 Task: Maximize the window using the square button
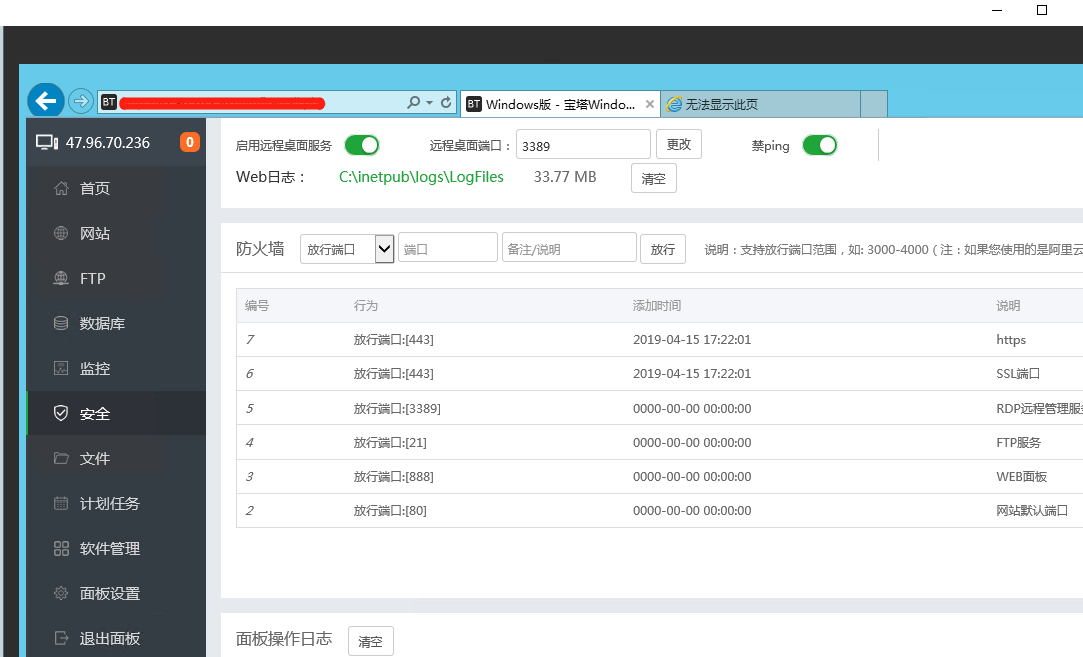[1042, 10]
